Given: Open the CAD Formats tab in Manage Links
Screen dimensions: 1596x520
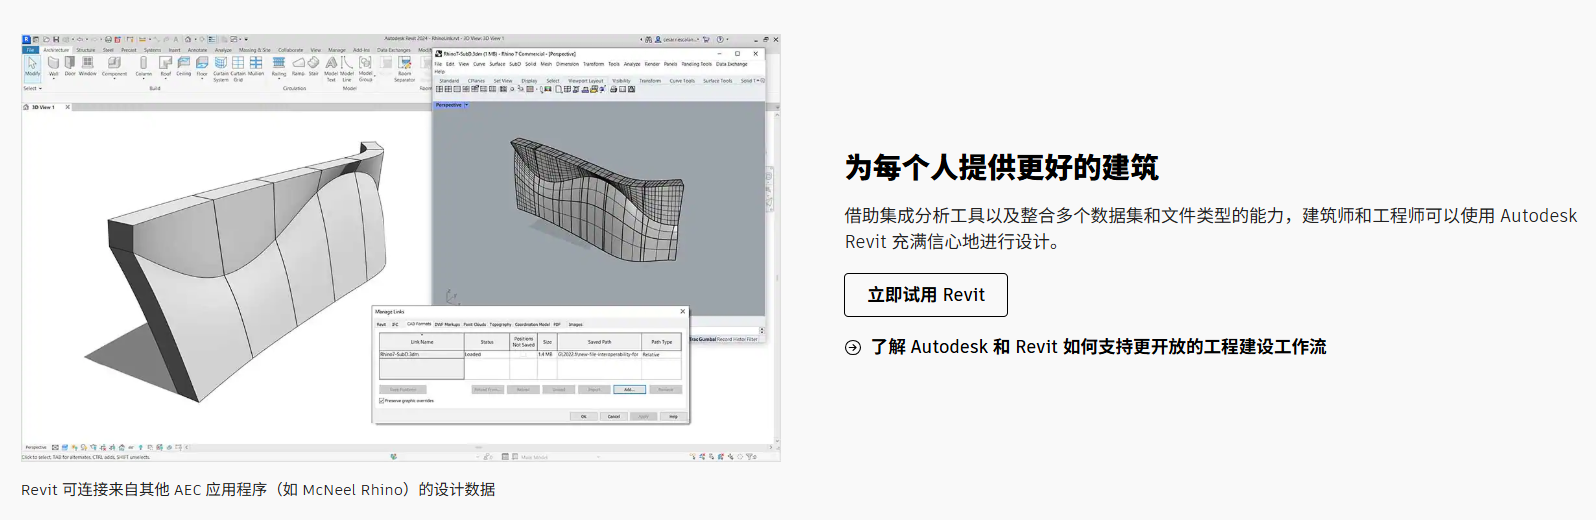Looking at the screenshot, I should 419,324.
